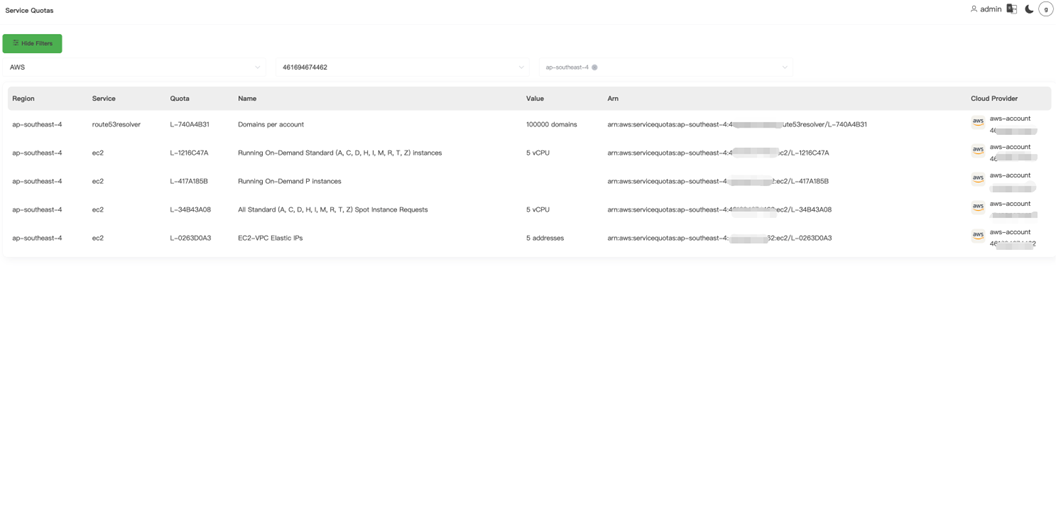This screenshot has width=1056, height=526.
Task: Click AWS logo in L-1216C47A row
Action: [978, 150]
